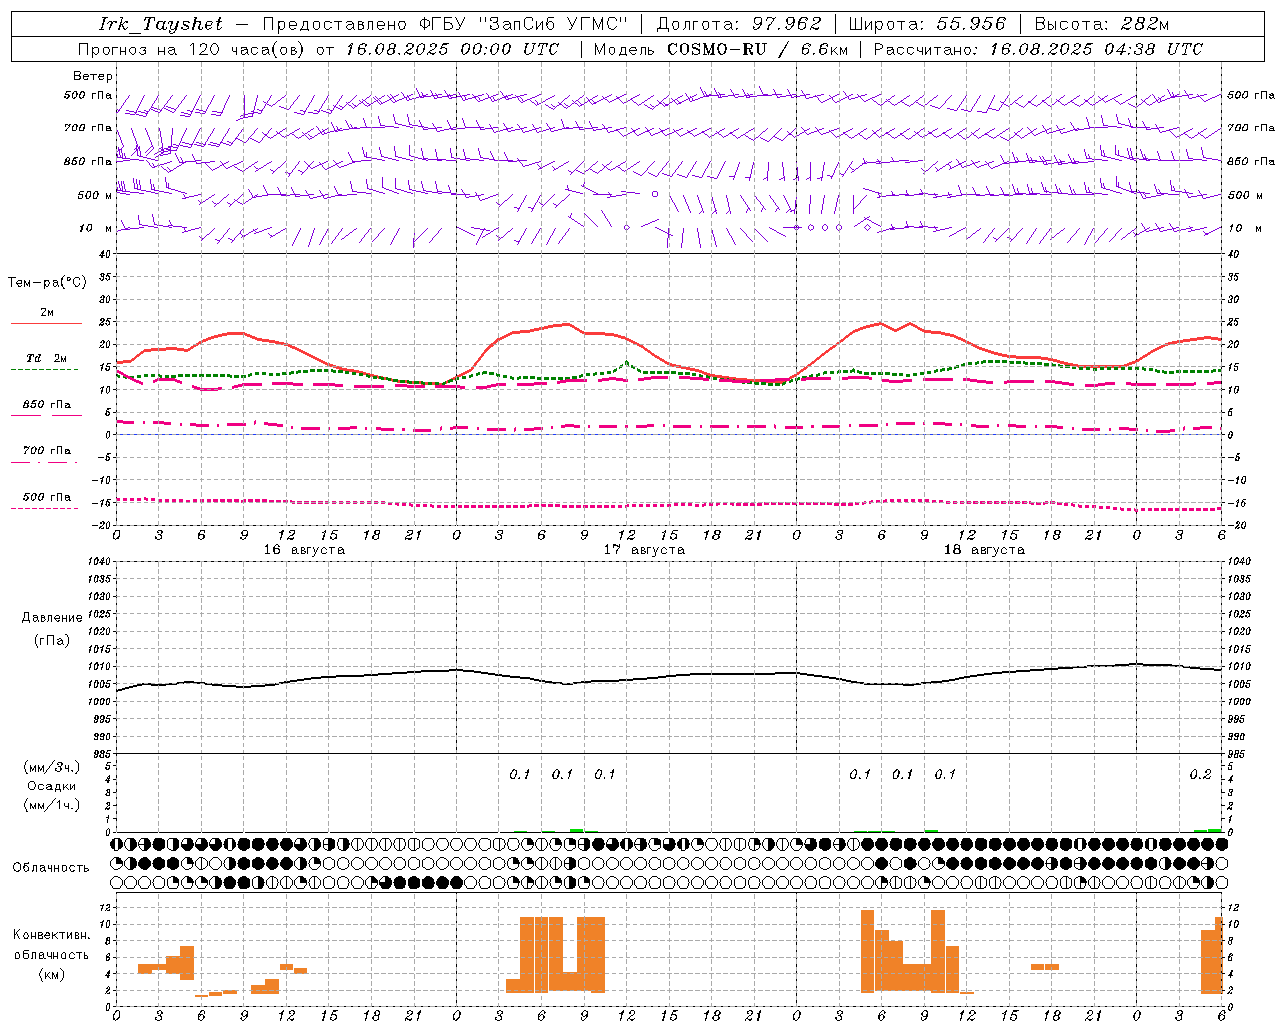Click the Конвективн. label text
The image size is (1280, 1024).
pyautogui.click(x=52, y=935)
